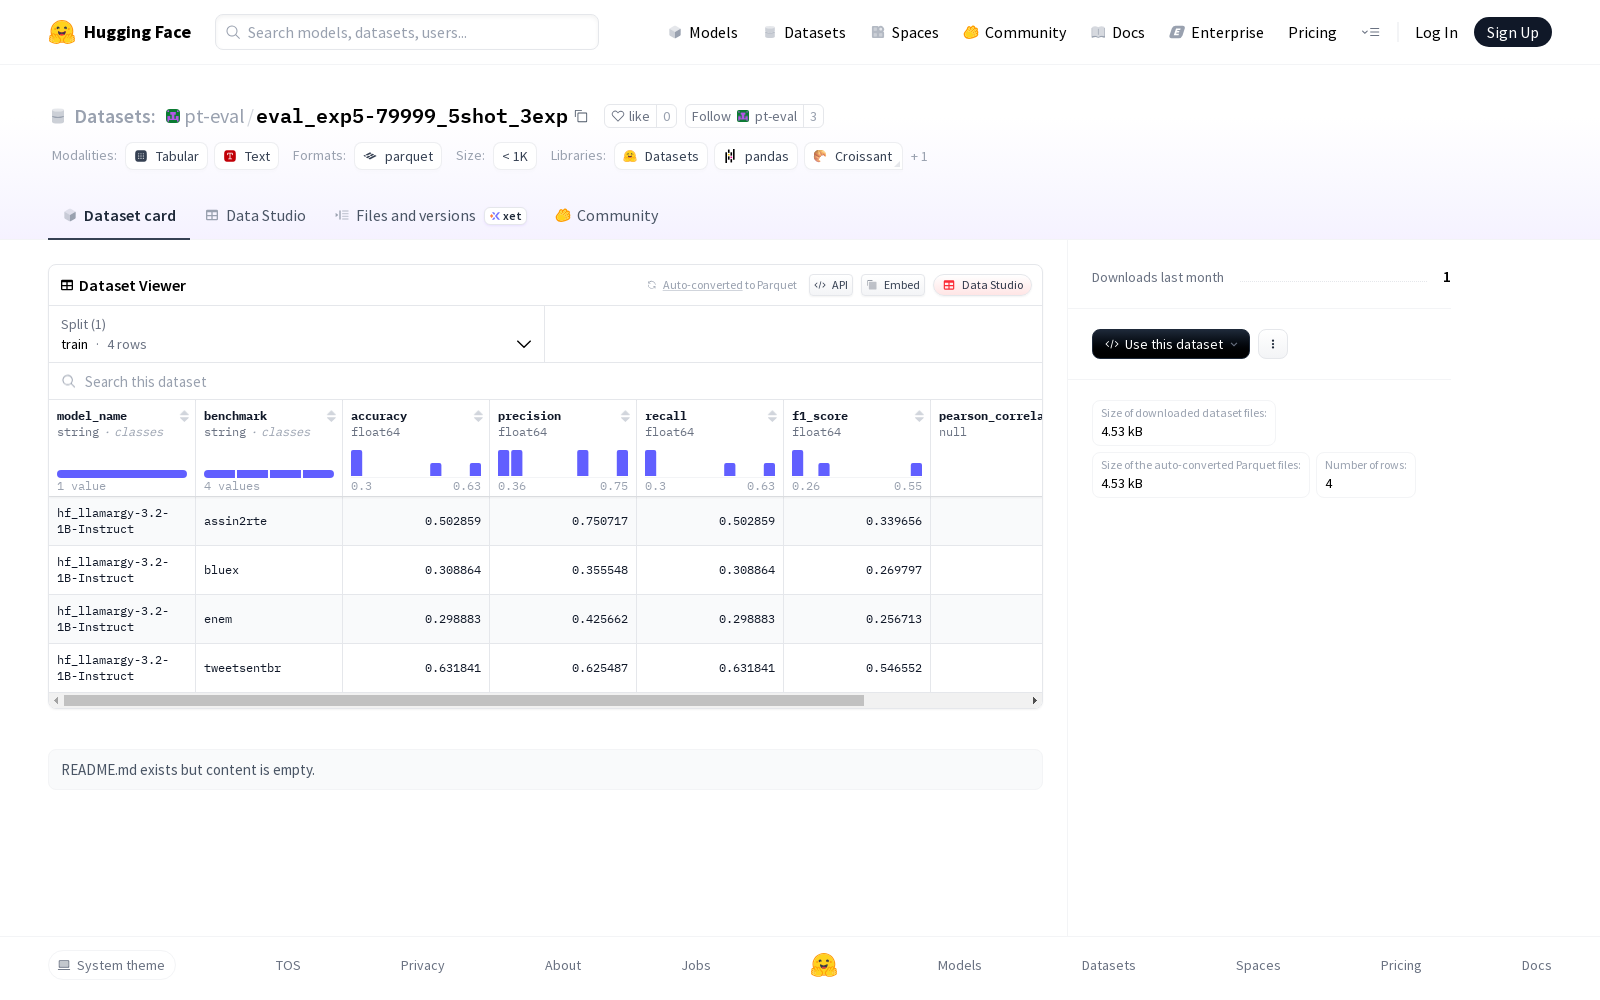Viewport: 1600px width, 1000px height.
Task: Filter by the parquet format tag
Action: 398,156
